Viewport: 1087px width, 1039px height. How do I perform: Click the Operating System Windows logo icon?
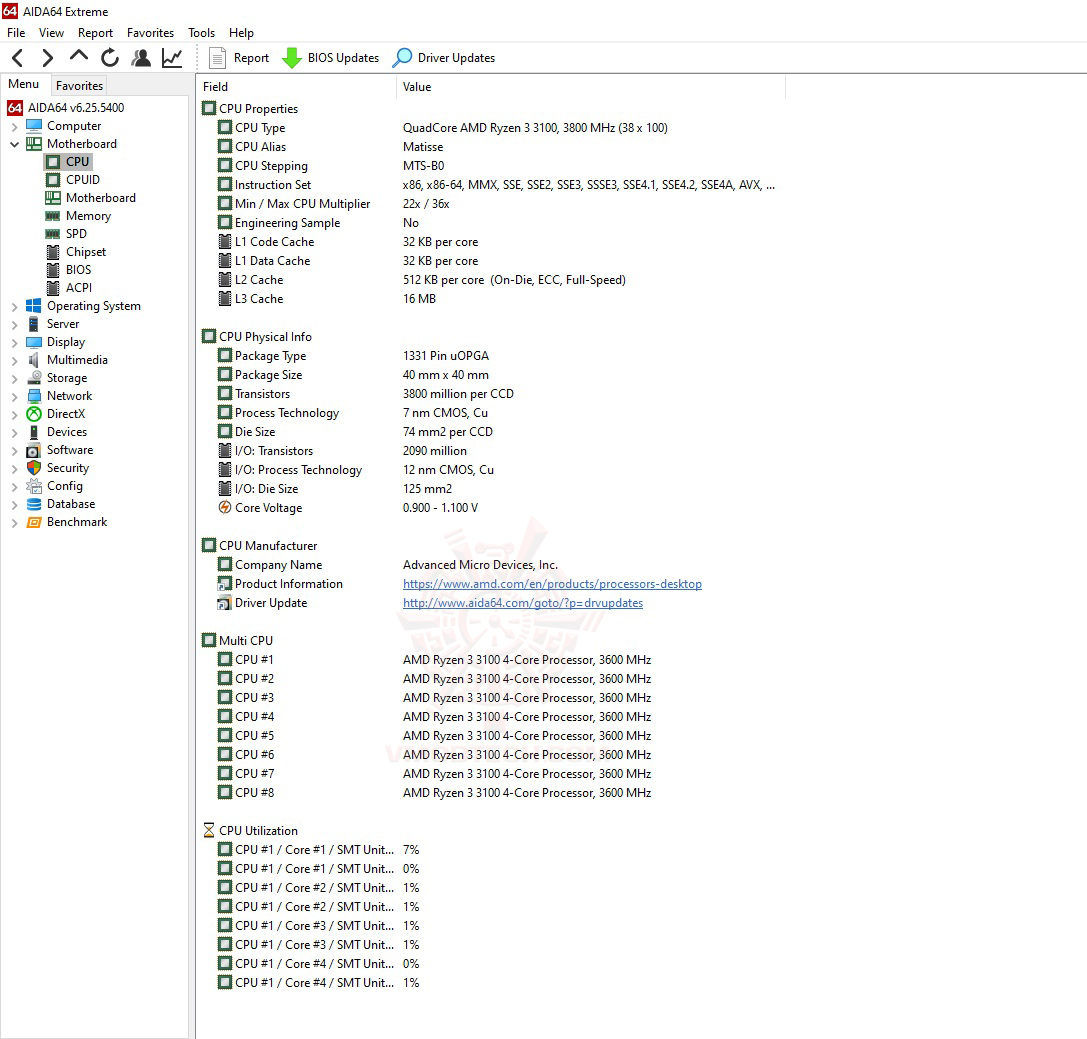tap(34, 306)
